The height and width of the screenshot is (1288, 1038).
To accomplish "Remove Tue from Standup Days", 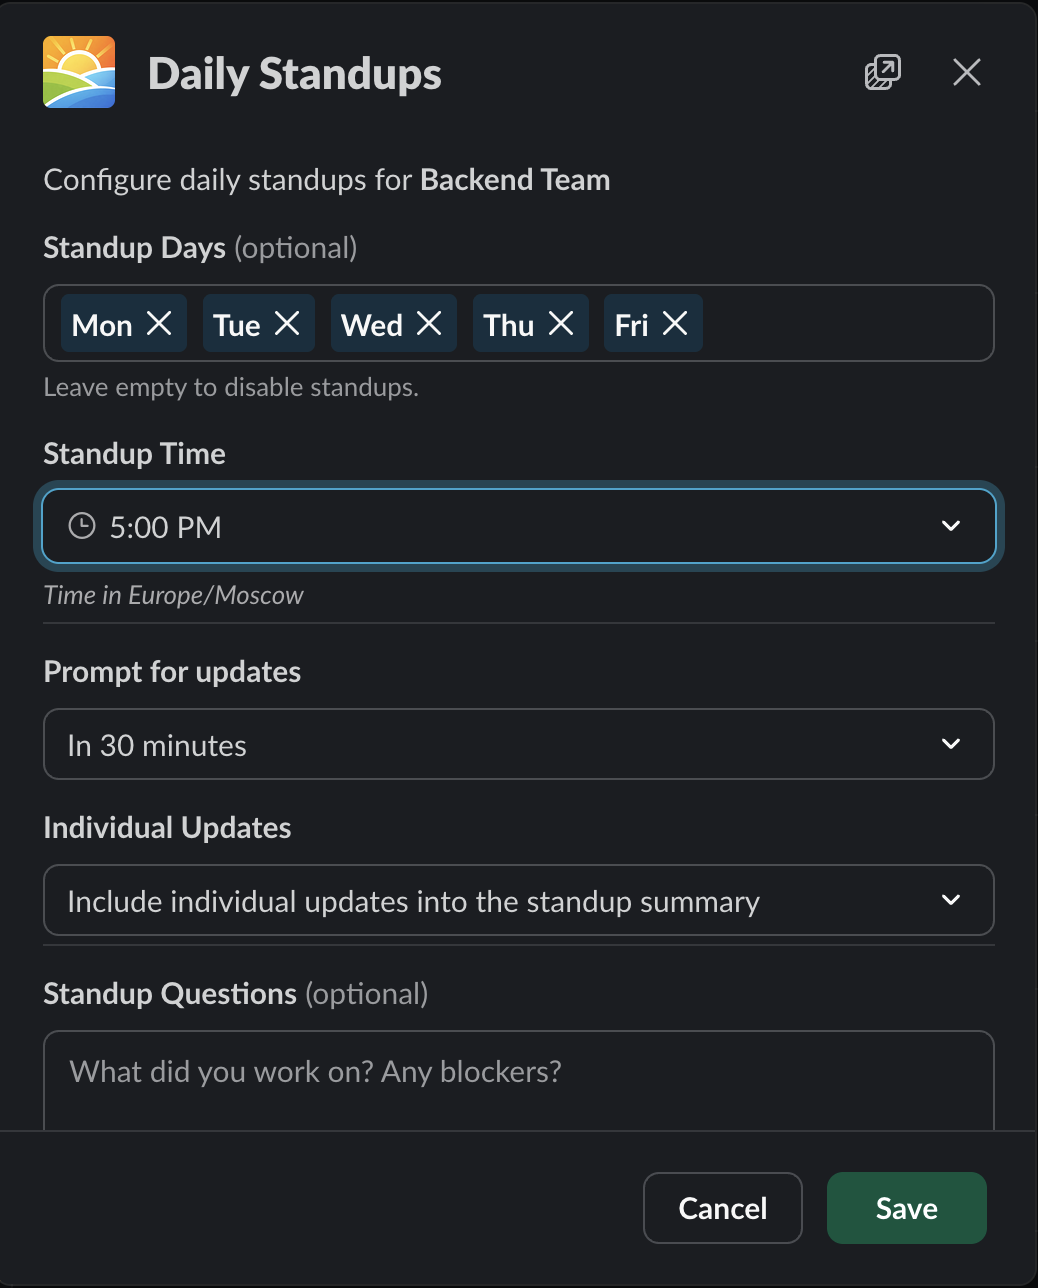I will pyautogui.click(x=288, y=323).
